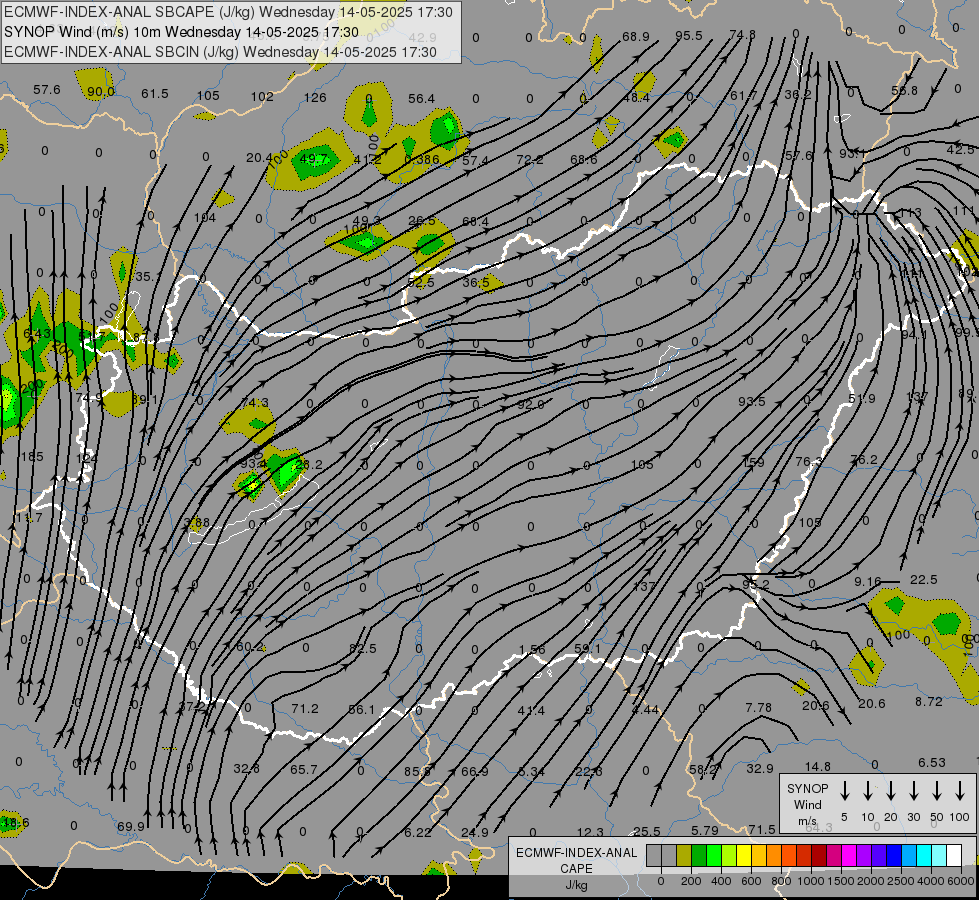Viewport: 979px width, 900px height.
Task: Click the SYNOP wind arrow for 100 m/s
Action: (x=960, y=791)
